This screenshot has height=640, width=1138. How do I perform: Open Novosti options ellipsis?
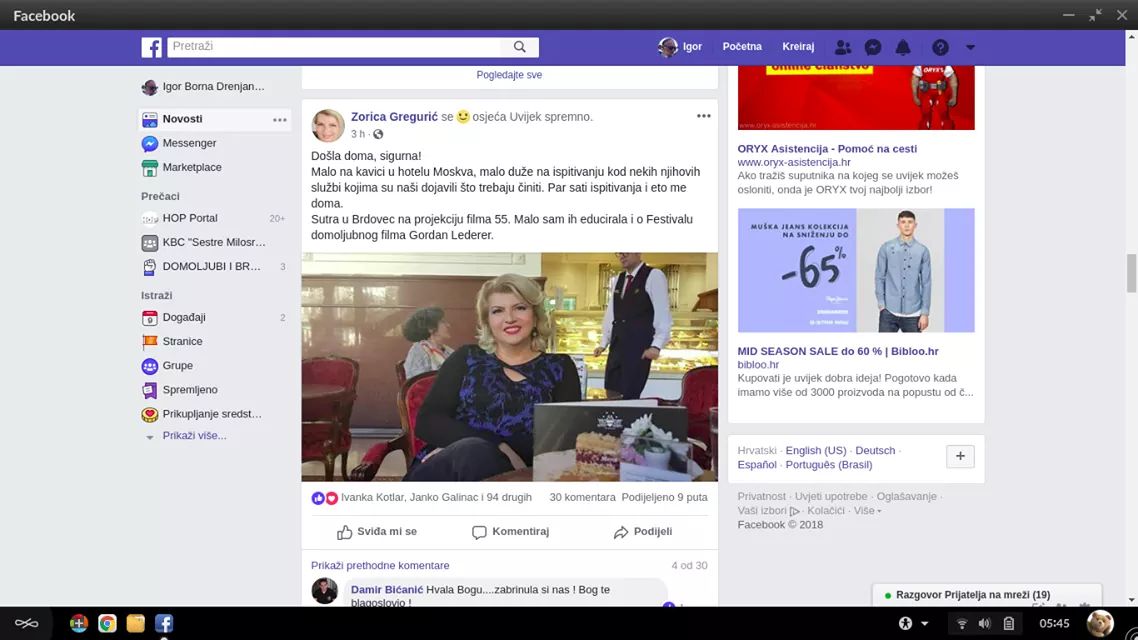pos(279,120)
